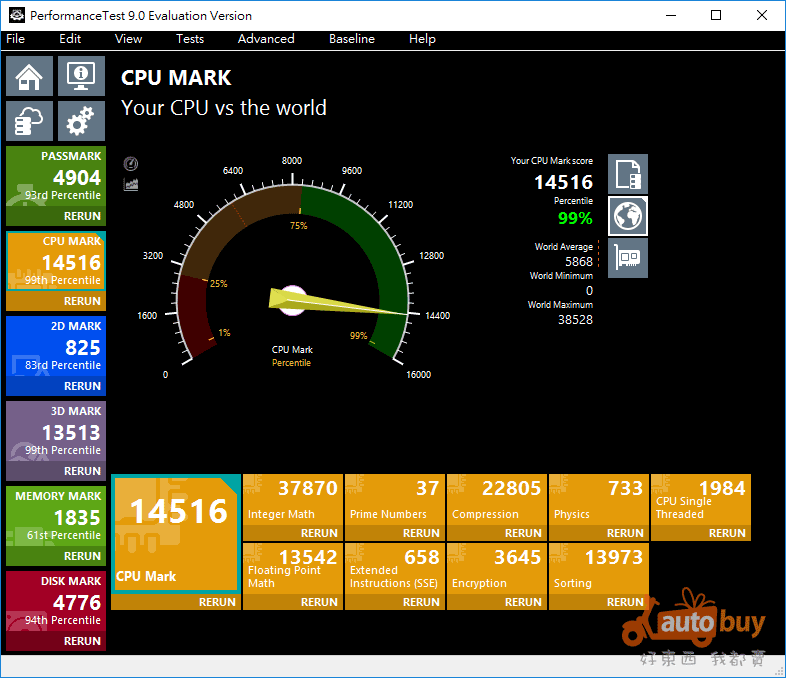Select the Floating Point Math 13542 tile
The height and width of the screenshot is (678, 786).
(293, 569)
